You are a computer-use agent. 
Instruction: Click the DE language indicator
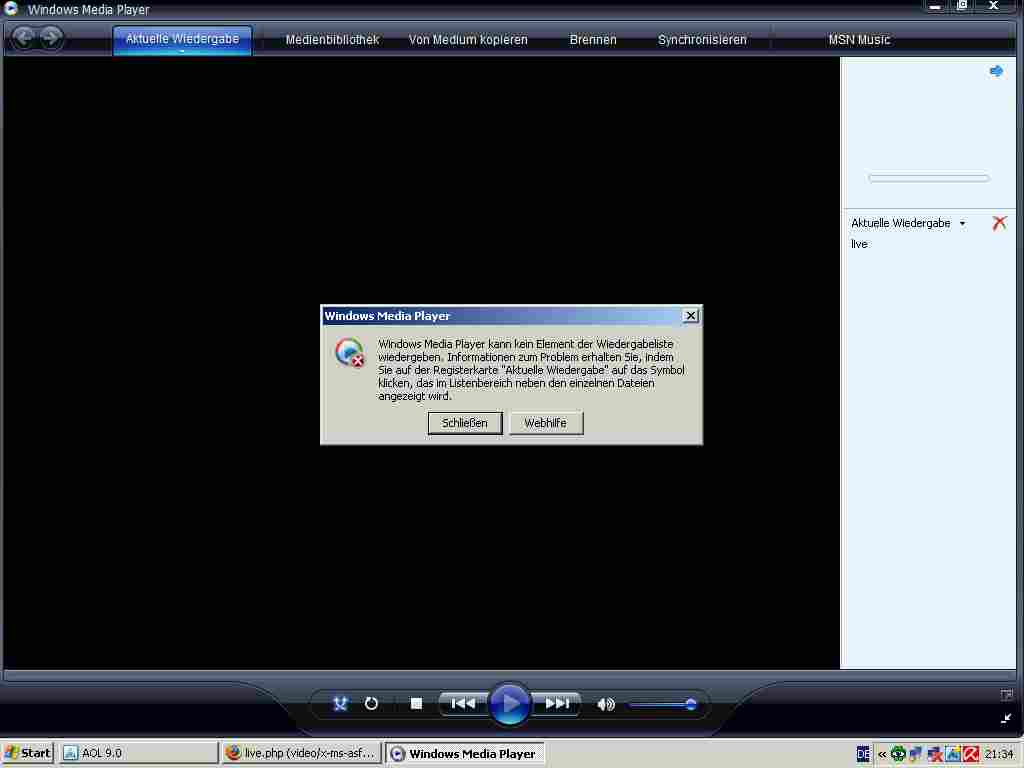tap(863, 754)
